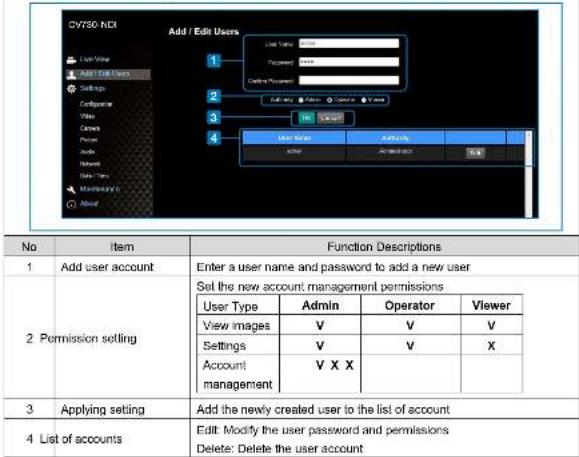The height and width of the screenshot is (457, 579).
Task: Click the CV730-NDI title text
Action: (92, 25)
